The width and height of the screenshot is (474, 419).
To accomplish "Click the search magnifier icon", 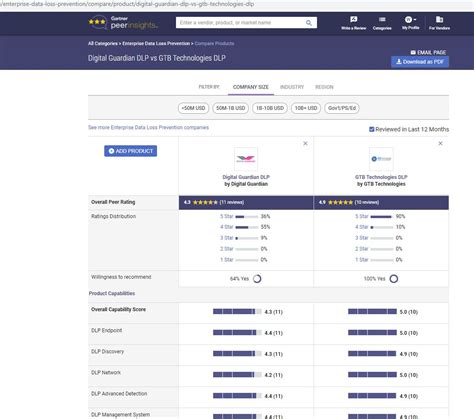I will 309,23.
